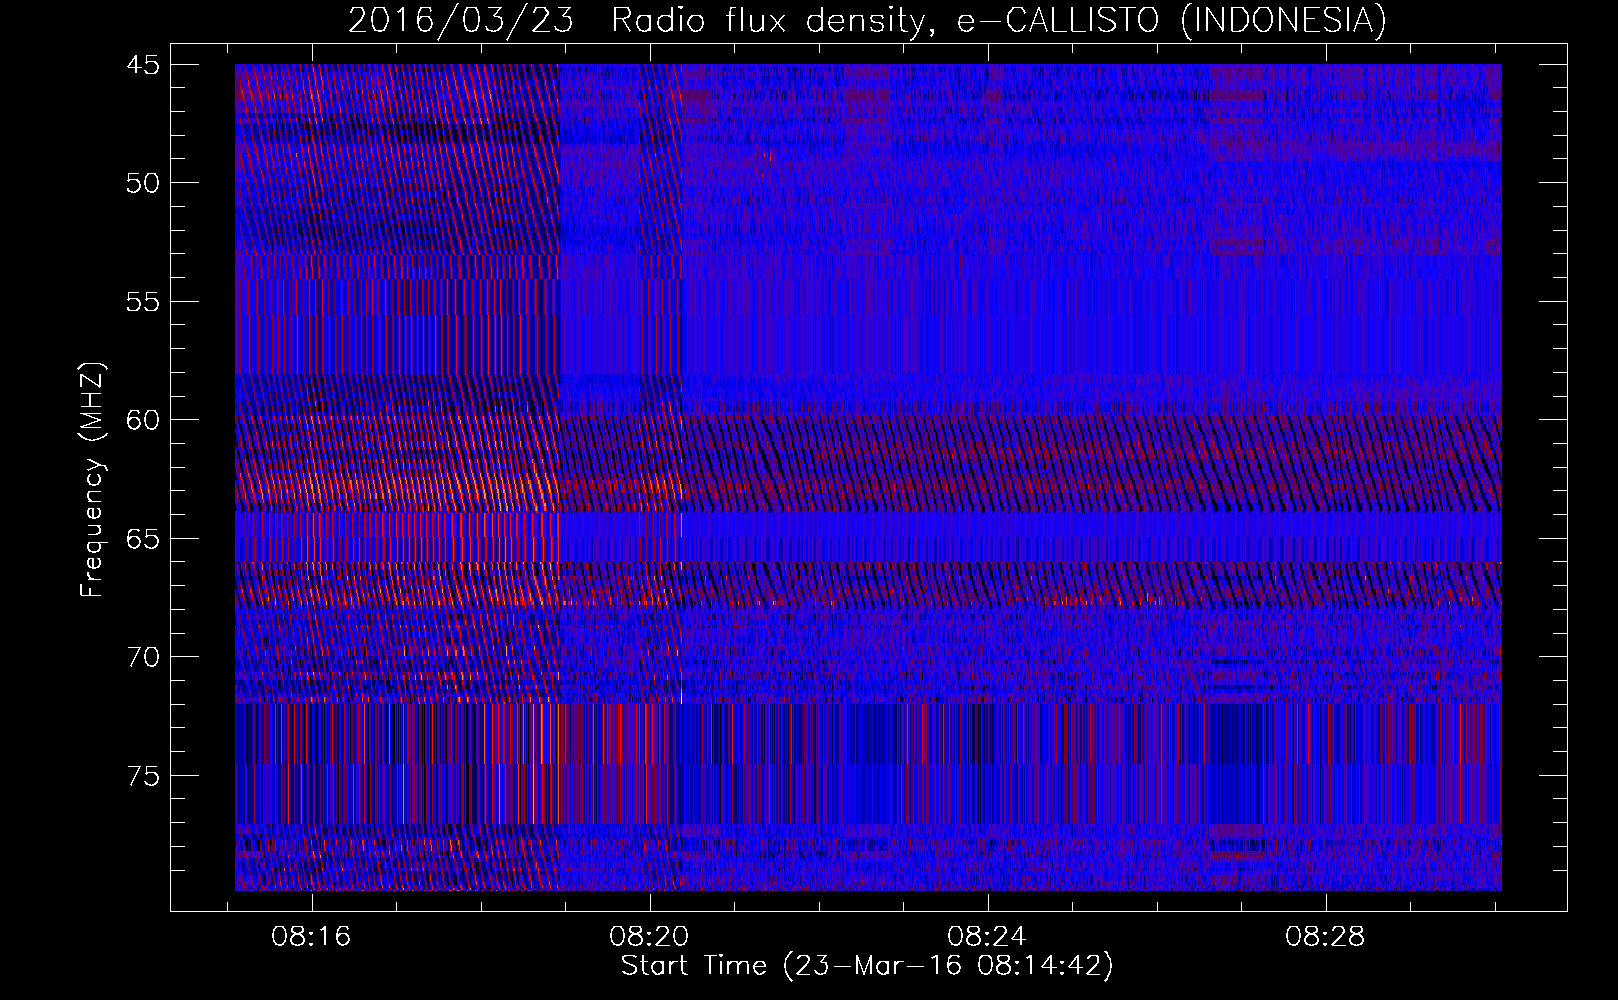Click the 08:28 time tick label
This screenshot has height=1000, width=1618.
1325,937
